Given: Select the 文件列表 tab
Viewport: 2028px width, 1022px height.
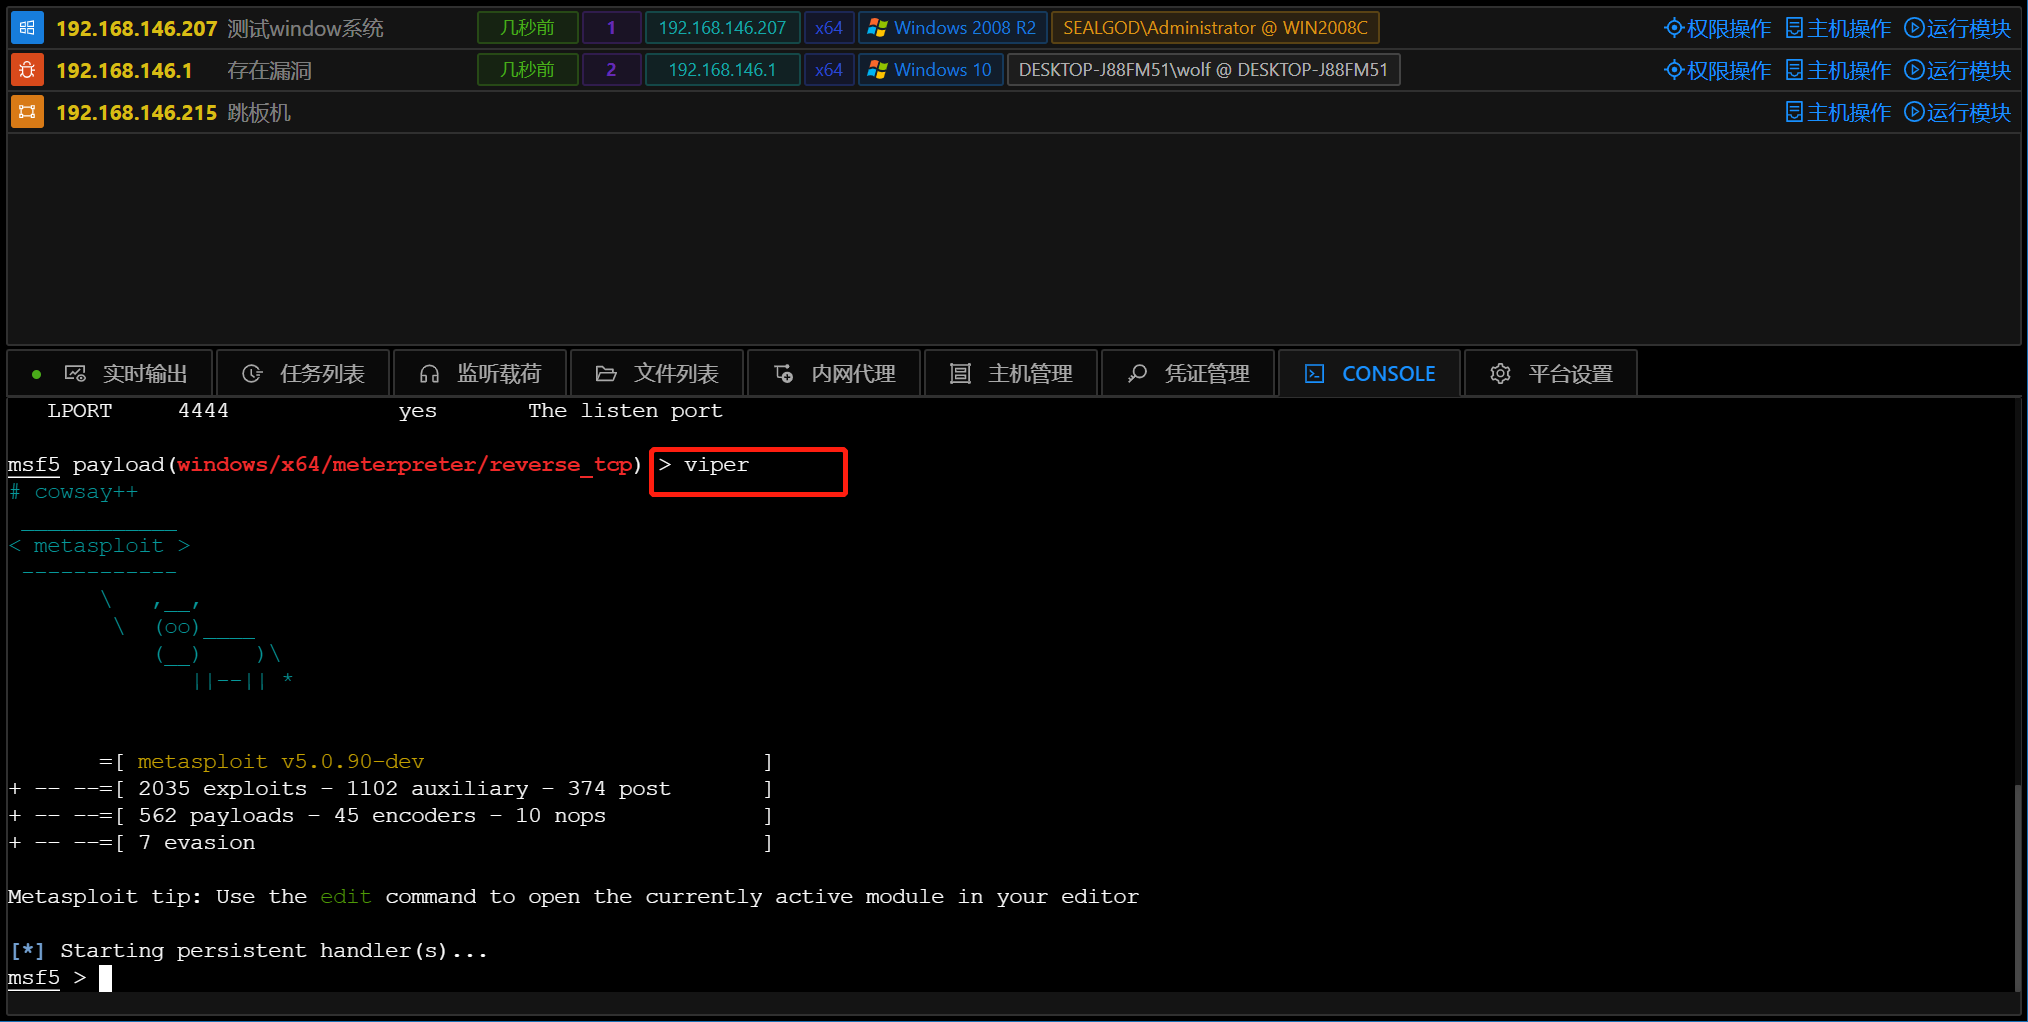Looking at the screenshot, I should click(657, 373).
